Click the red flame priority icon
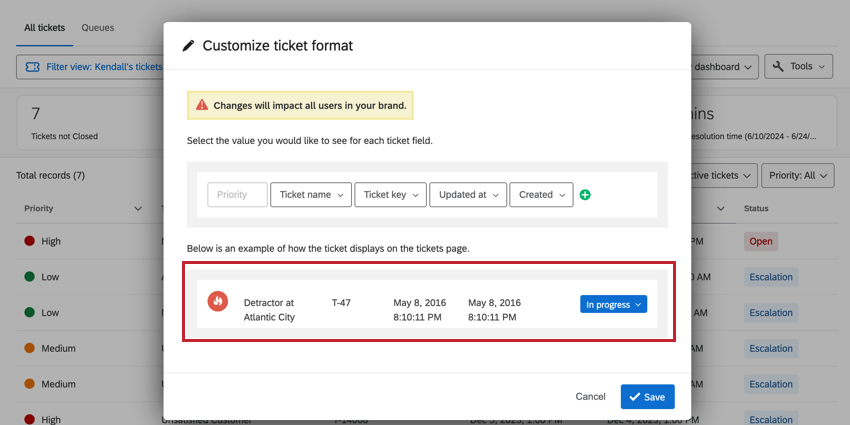Screen dimensions: 850x425 click(x=218, y=301)
